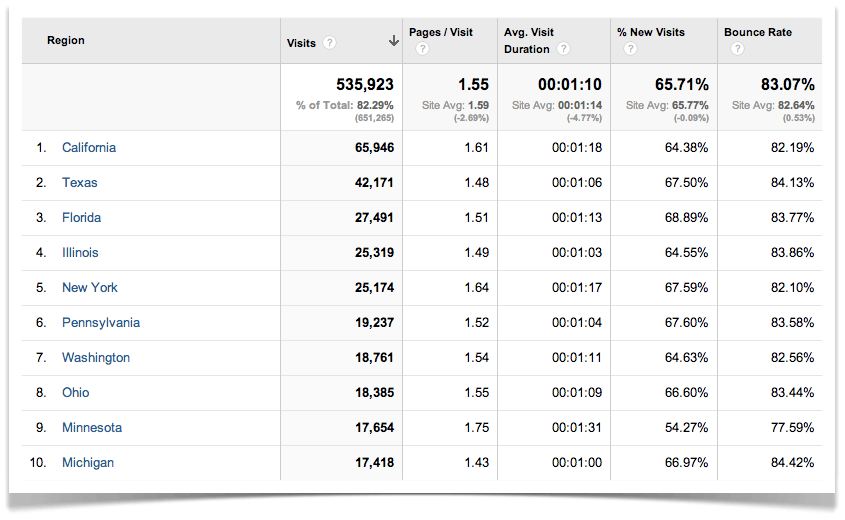This screenshot has width=845, height=520.
Task: Sort by Bounce Rate column header
Action: pos(757,32)
